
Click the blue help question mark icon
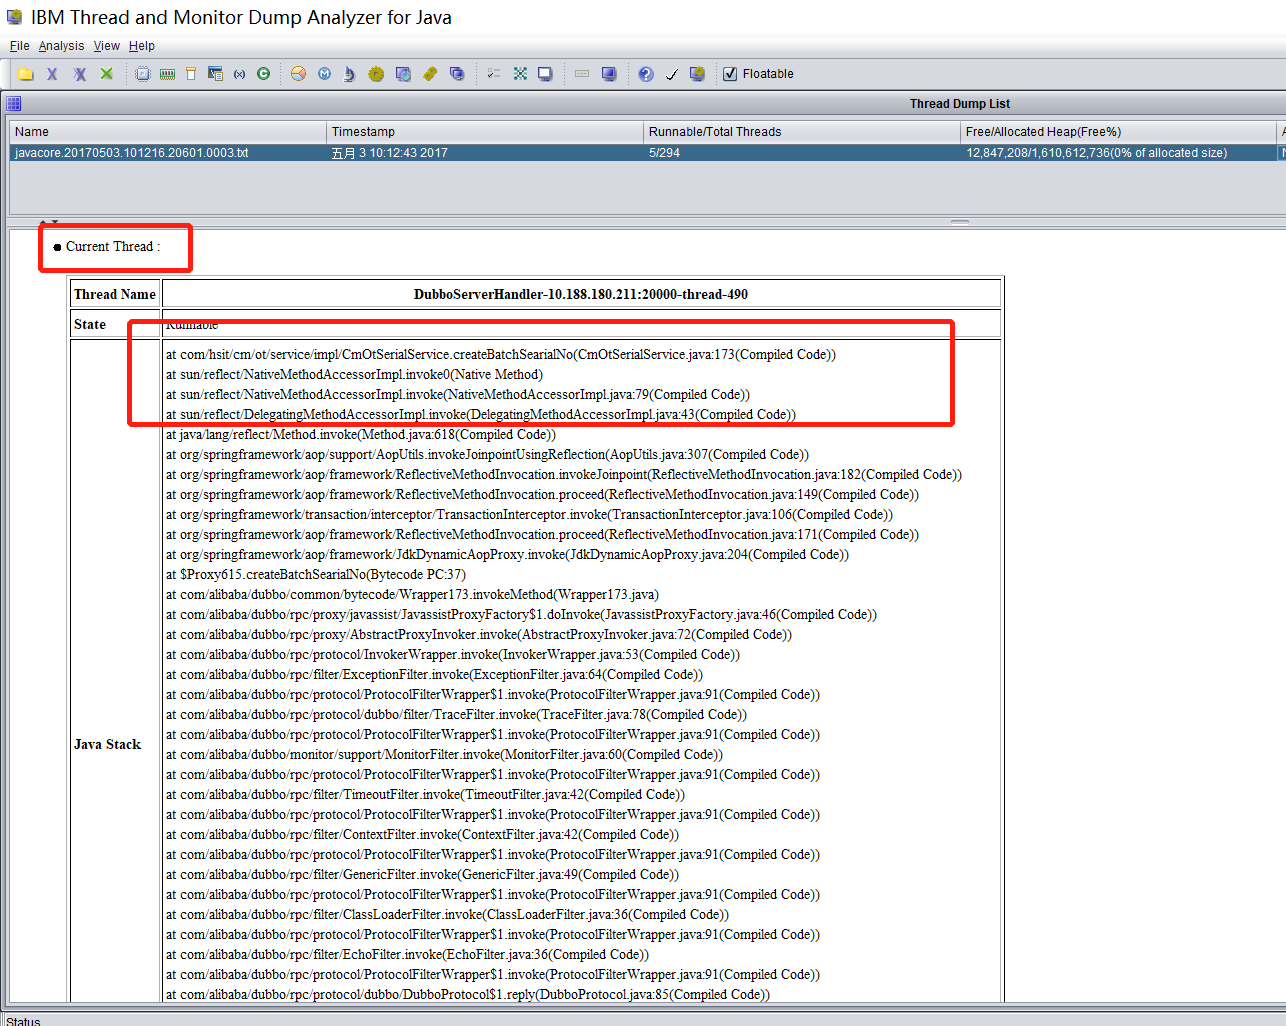[646, 74]
